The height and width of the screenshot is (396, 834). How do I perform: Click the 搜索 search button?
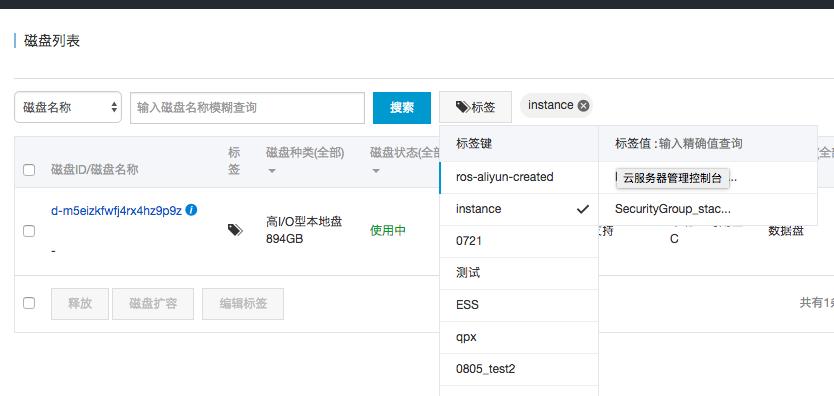click(x=402, y=108)
